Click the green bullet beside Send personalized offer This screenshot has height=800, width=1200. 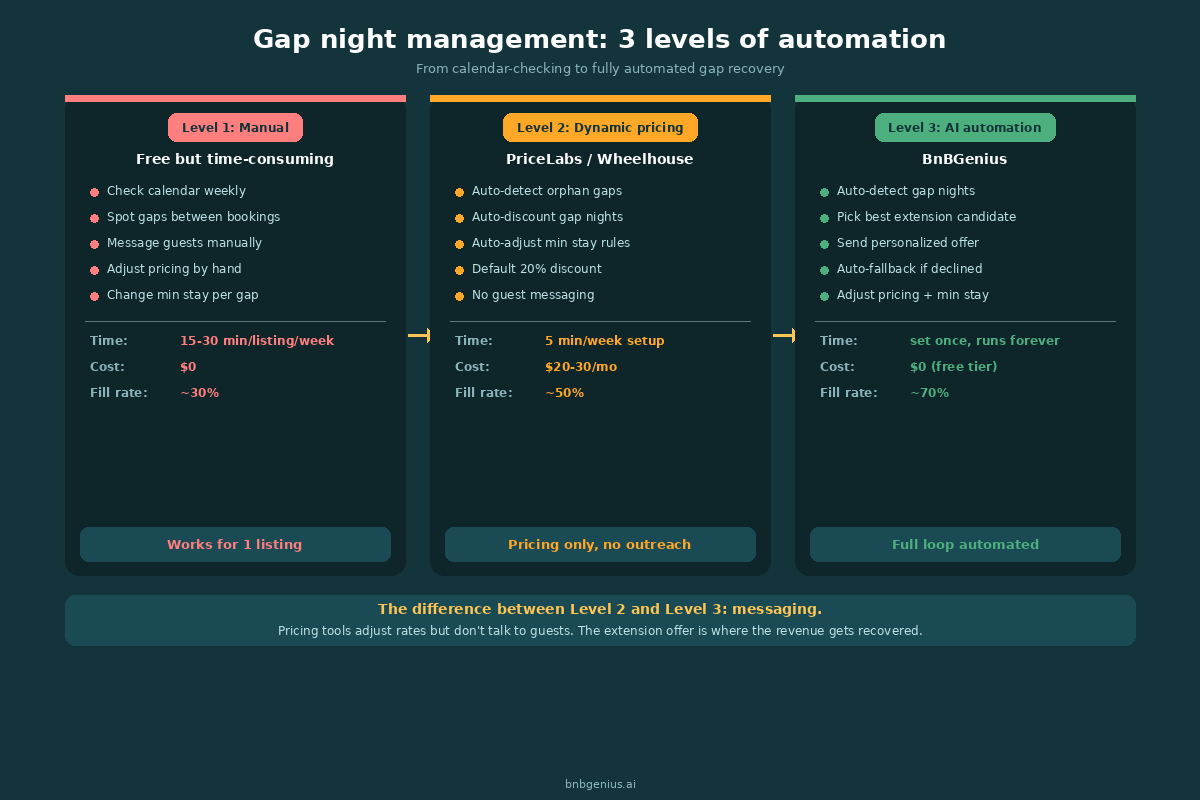824,244
